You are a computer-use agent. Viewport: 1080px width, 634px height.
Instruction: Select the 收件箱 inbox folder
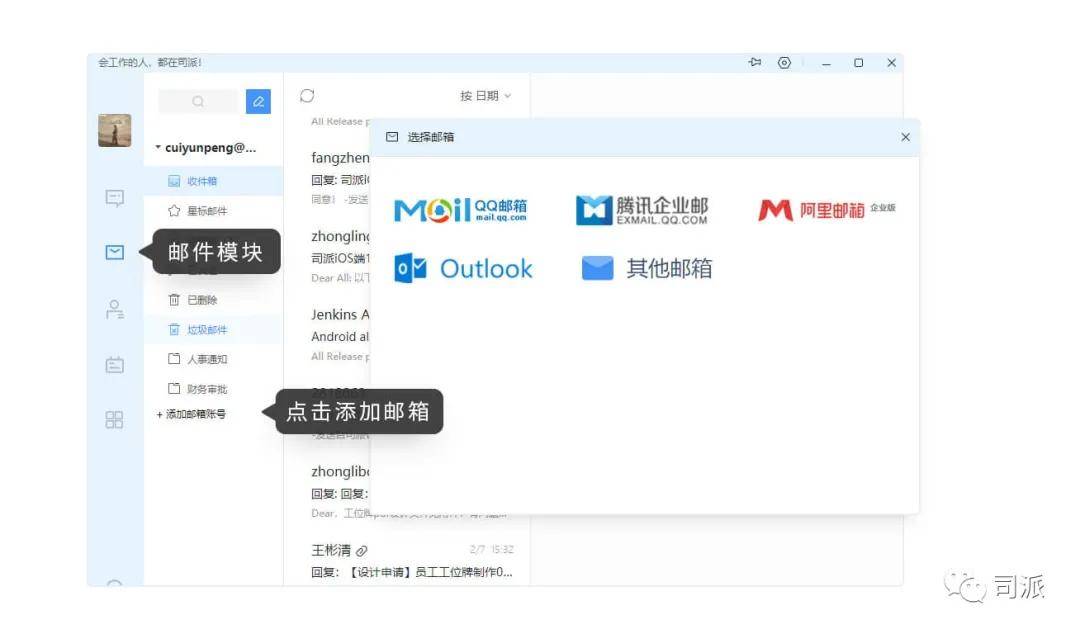pyautogui.click(x=201, y=181)
